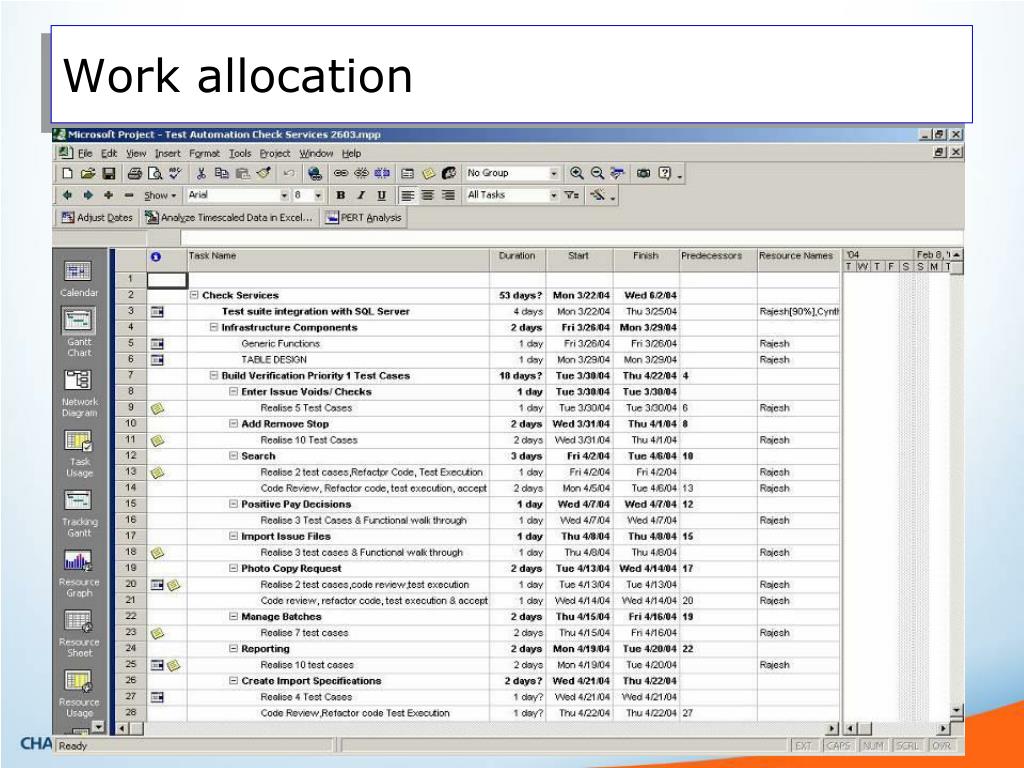The image size is (1024, 768).
Task: Open the No Group dropdown
Action: coord(554,174)
